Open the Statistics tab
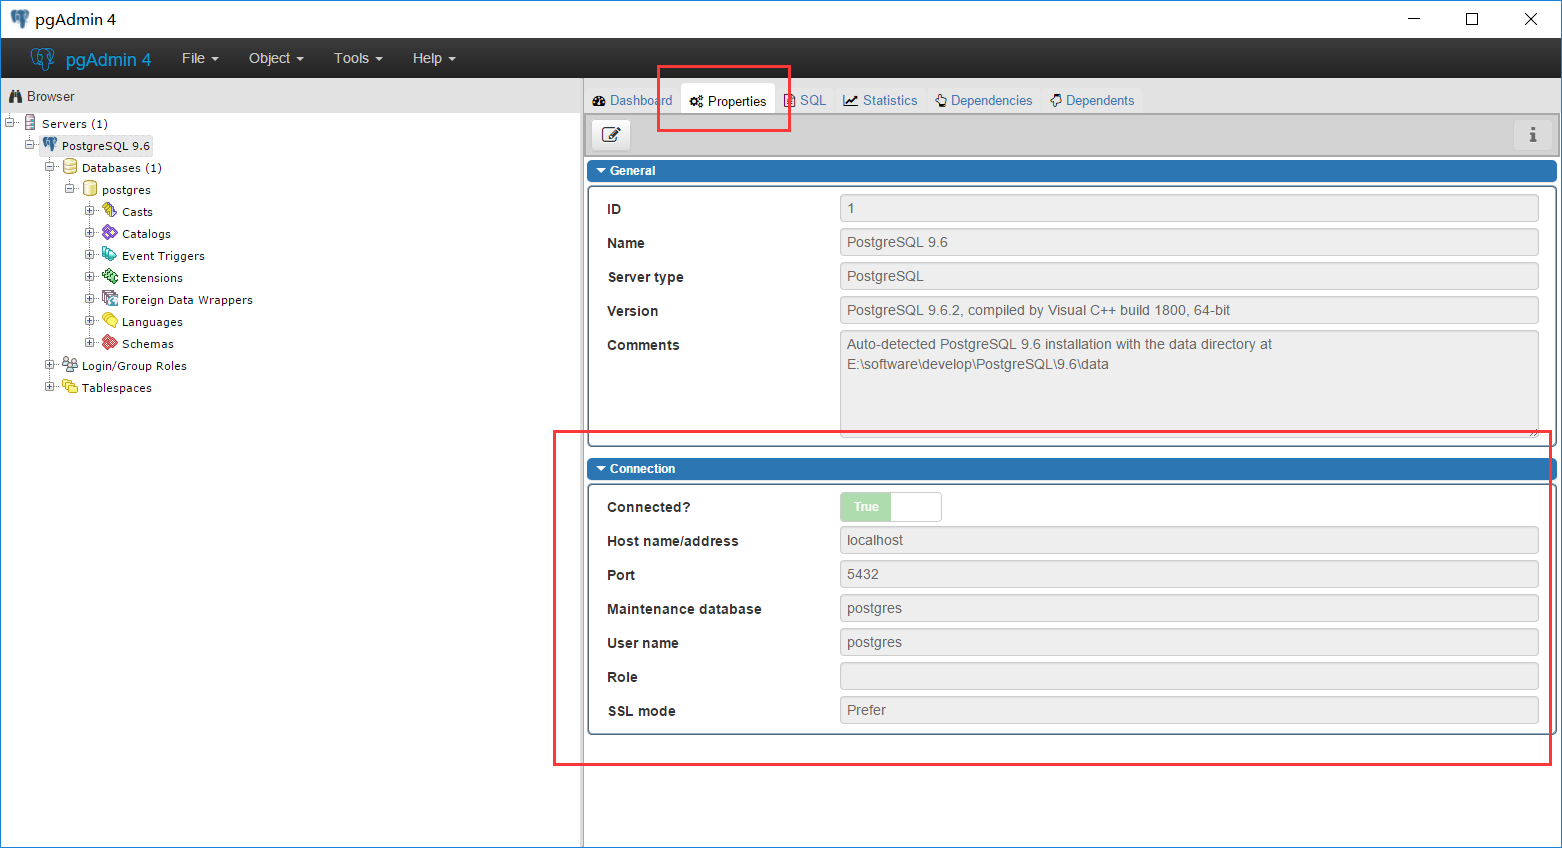This screenshot has height=848, width=1562. coord(880,100)
